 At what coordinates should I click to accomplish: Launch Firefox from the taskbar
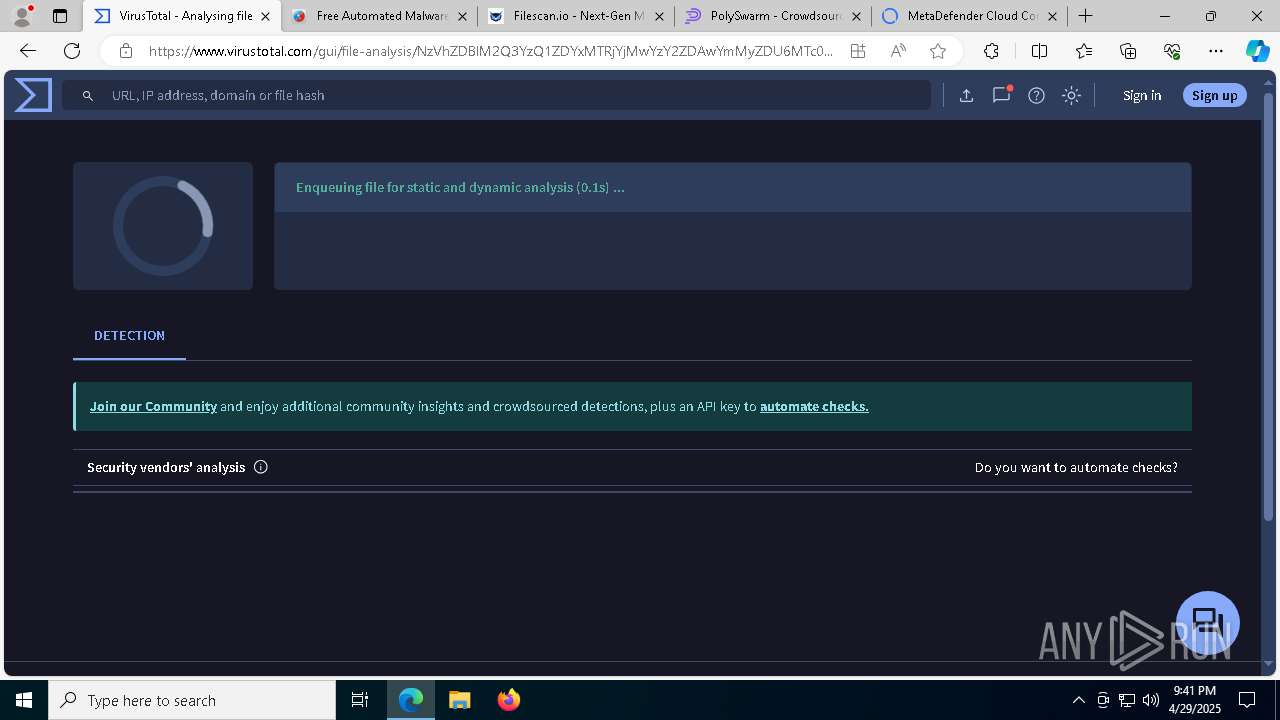point(508,700)
